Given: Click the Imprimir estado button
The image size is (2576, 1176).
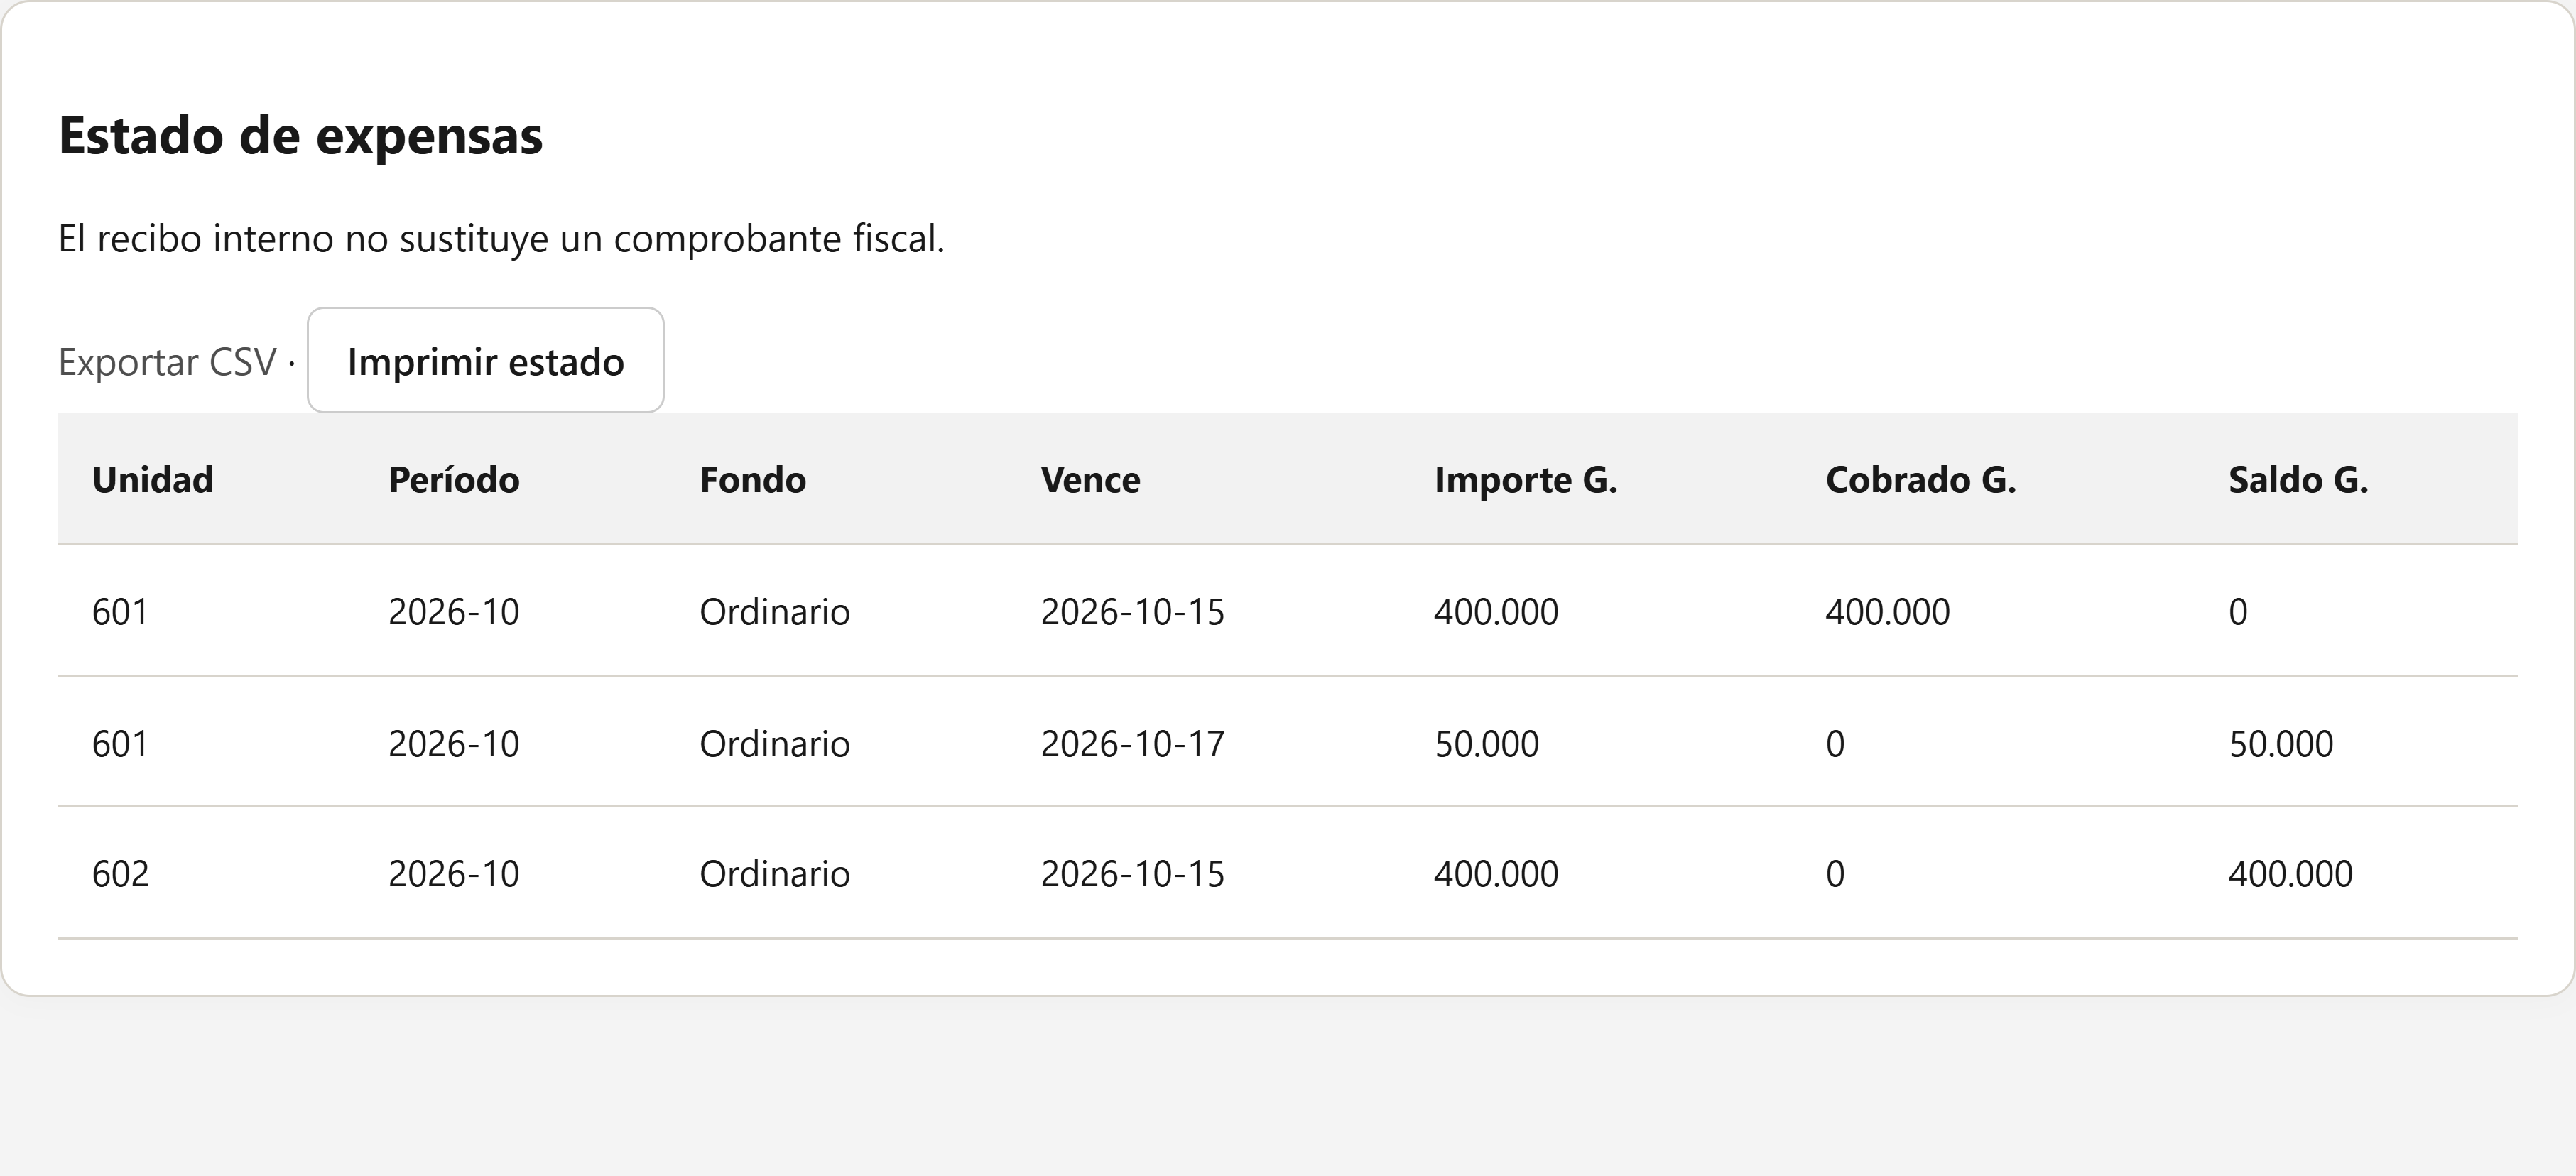Looking at the screenshot, I should tap(485, 360).
